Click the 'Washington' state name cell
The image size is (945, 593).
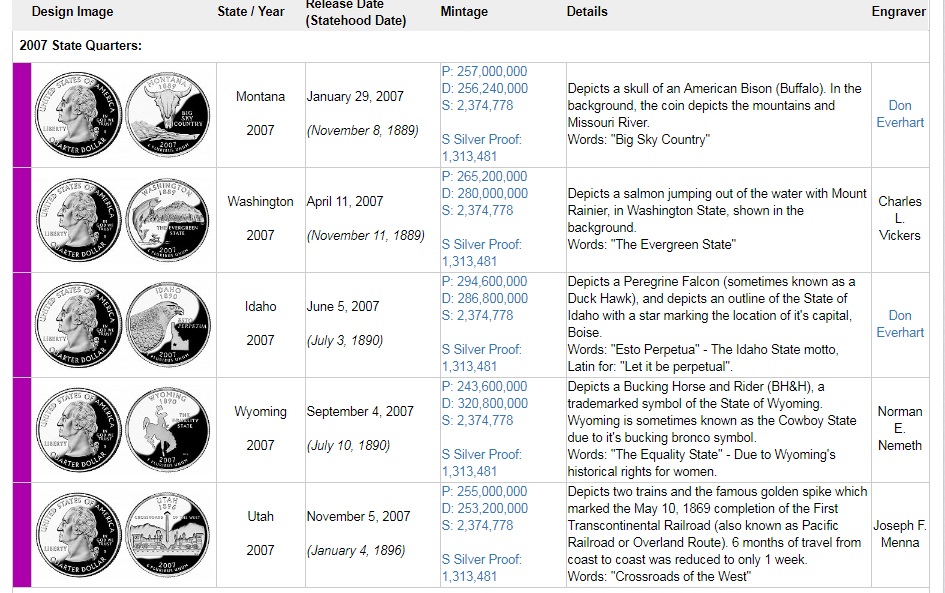coord(260,201)
